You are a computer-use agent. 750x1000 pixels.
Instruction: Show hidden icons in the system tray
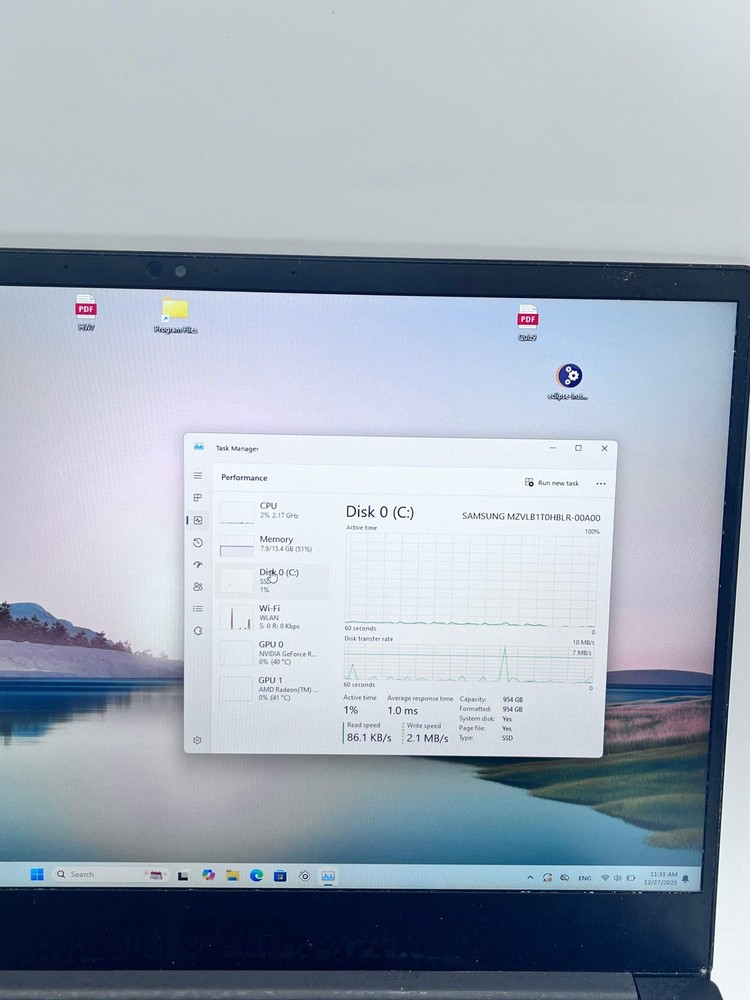coord(530,877)
